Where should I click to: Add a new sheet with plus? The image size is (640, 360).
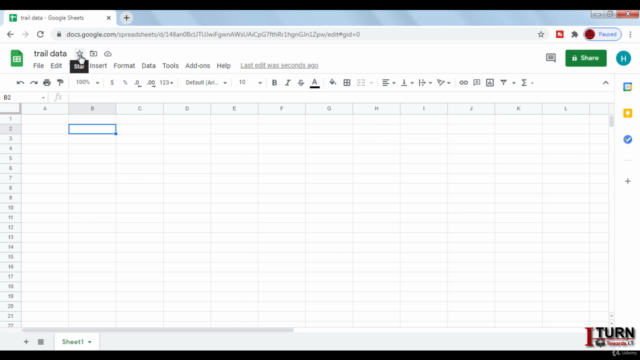[26, 342]
